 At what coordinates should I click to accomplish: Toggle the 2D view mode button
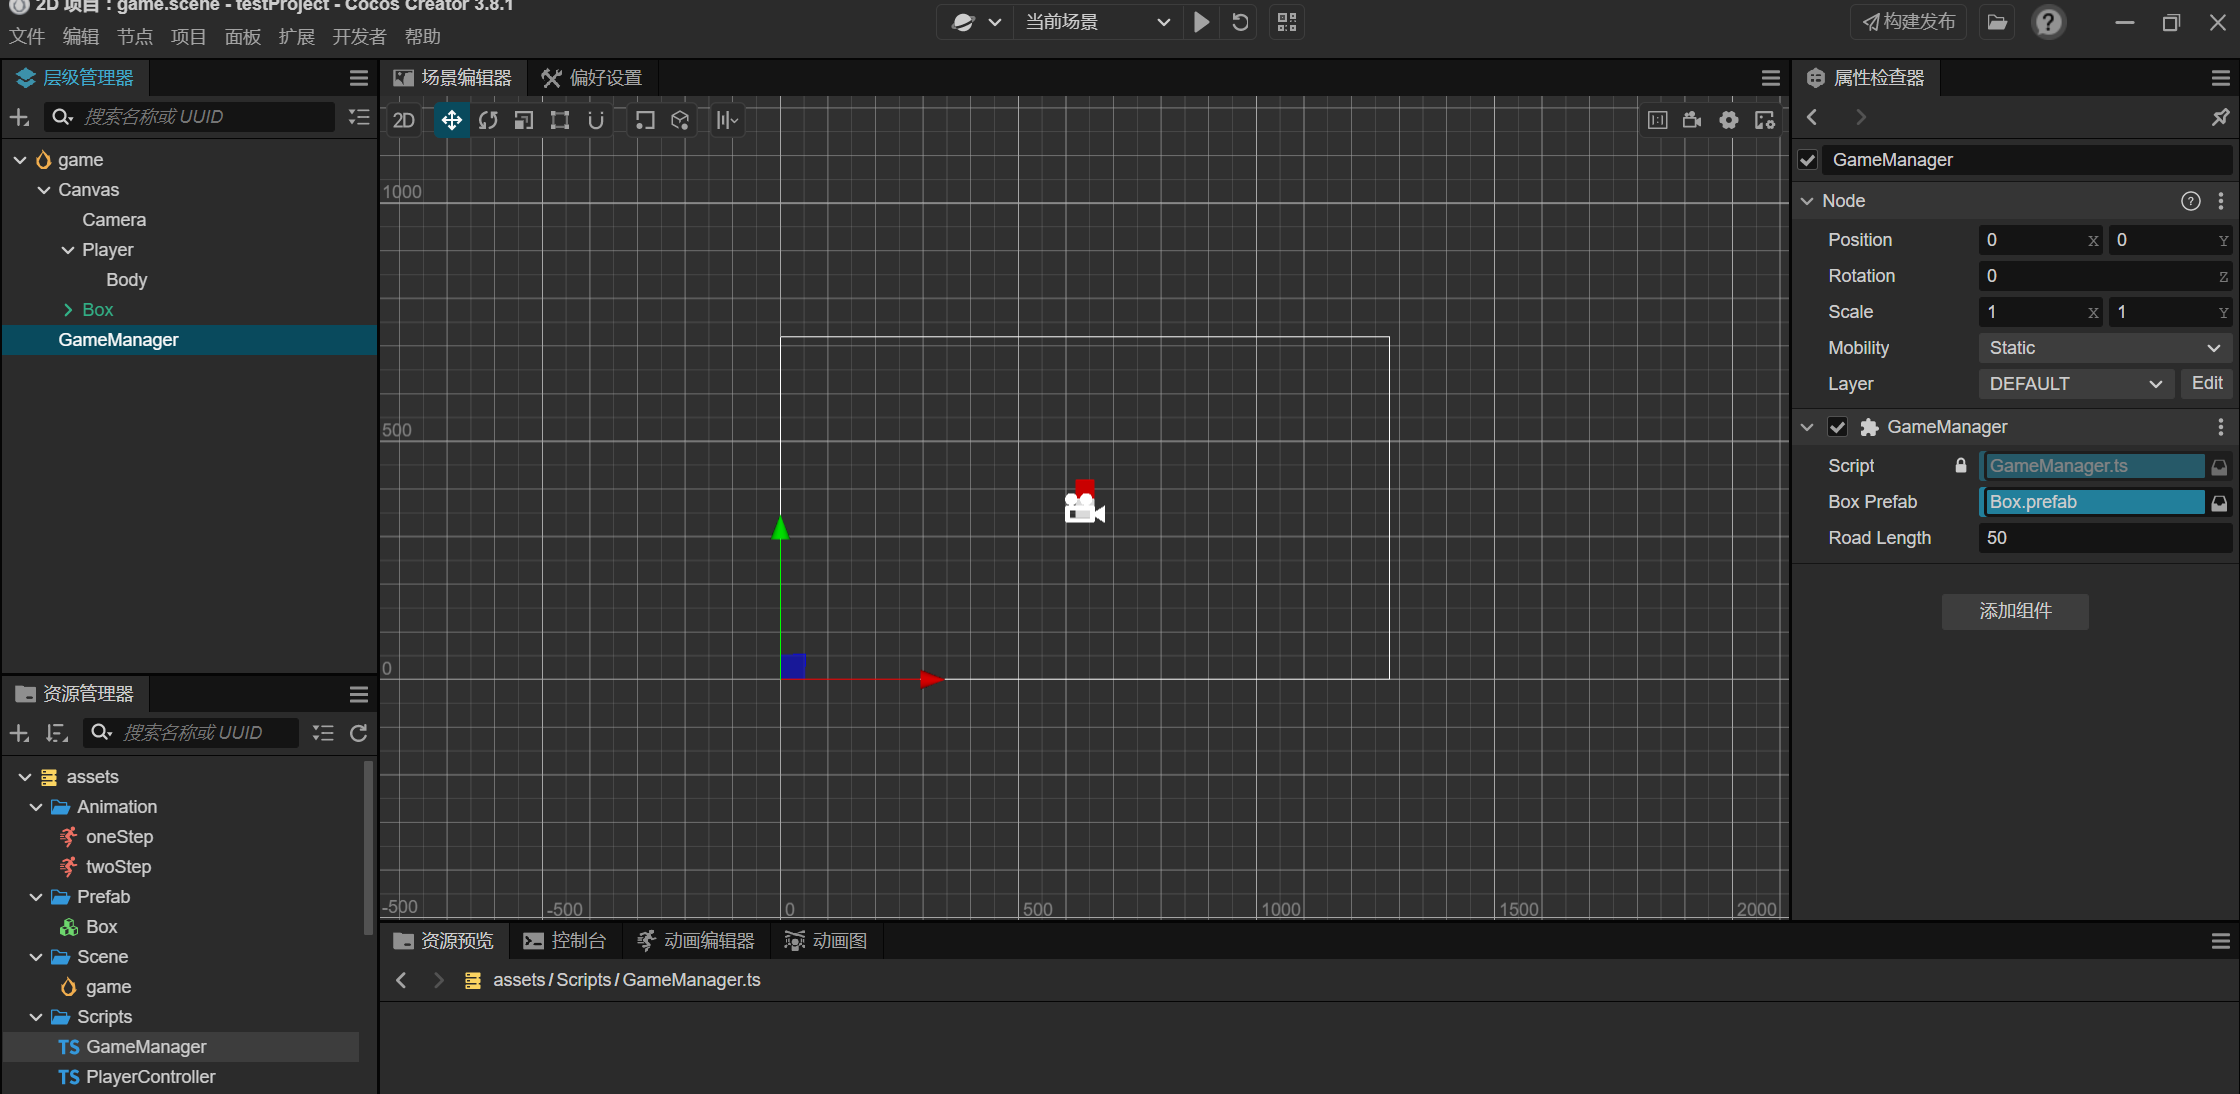404,121
